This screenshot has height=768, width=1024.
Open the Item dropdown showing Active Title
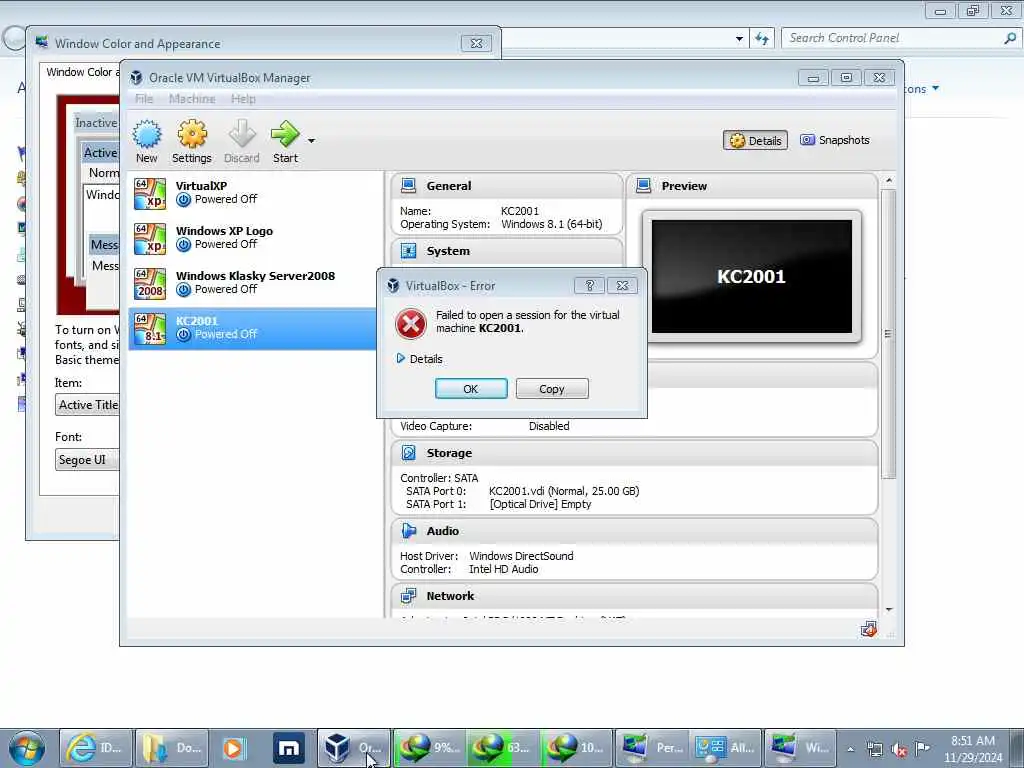coord(88,405)
